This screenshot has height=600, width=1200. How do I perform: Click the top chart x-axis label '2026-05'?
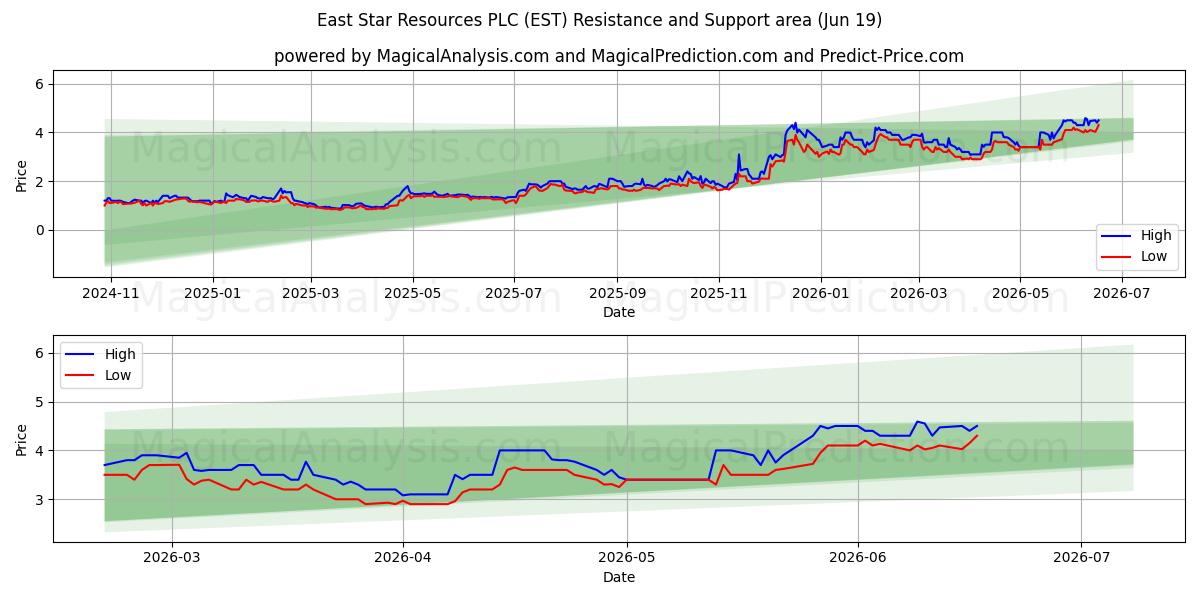(1020, 295)
